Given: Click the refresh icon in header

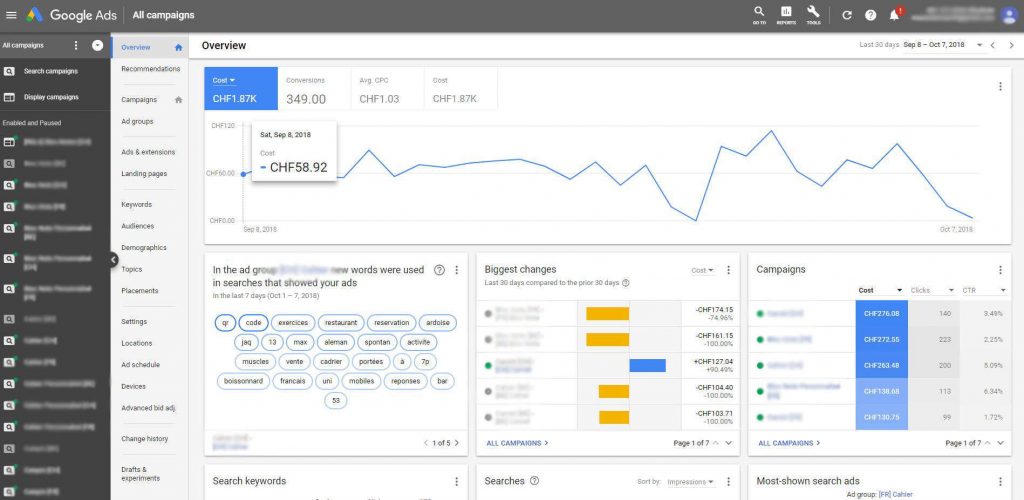Looking at the screenshot, I should (x=847, y=15).
